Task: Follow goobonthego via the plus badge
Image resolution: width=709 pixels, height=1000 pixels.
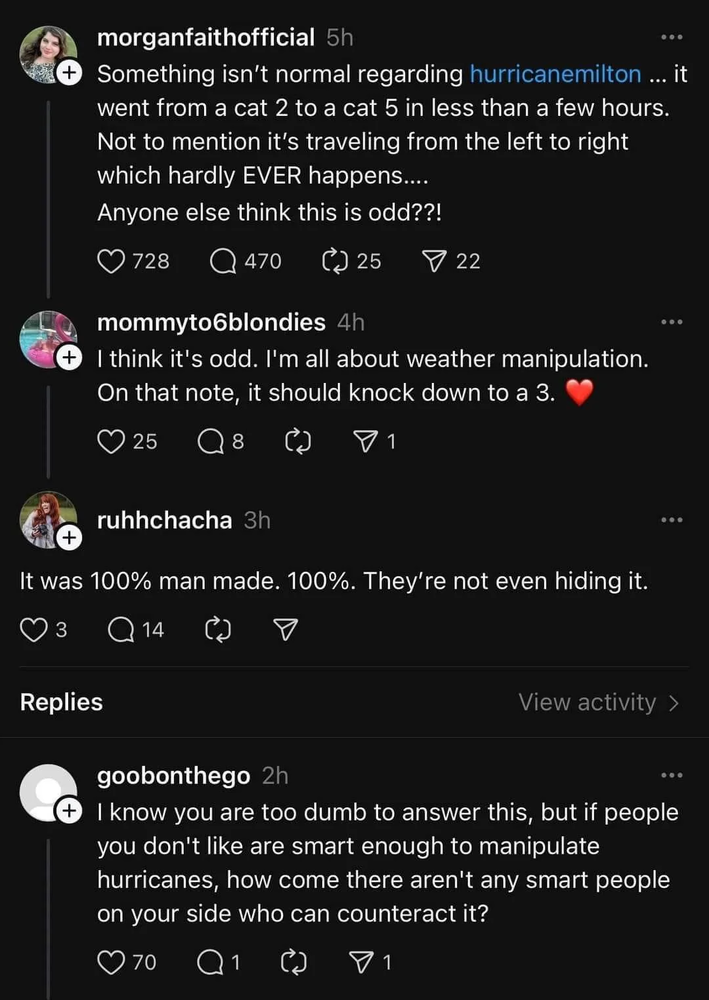Action: pyautogui.click(x=68, y=809)
